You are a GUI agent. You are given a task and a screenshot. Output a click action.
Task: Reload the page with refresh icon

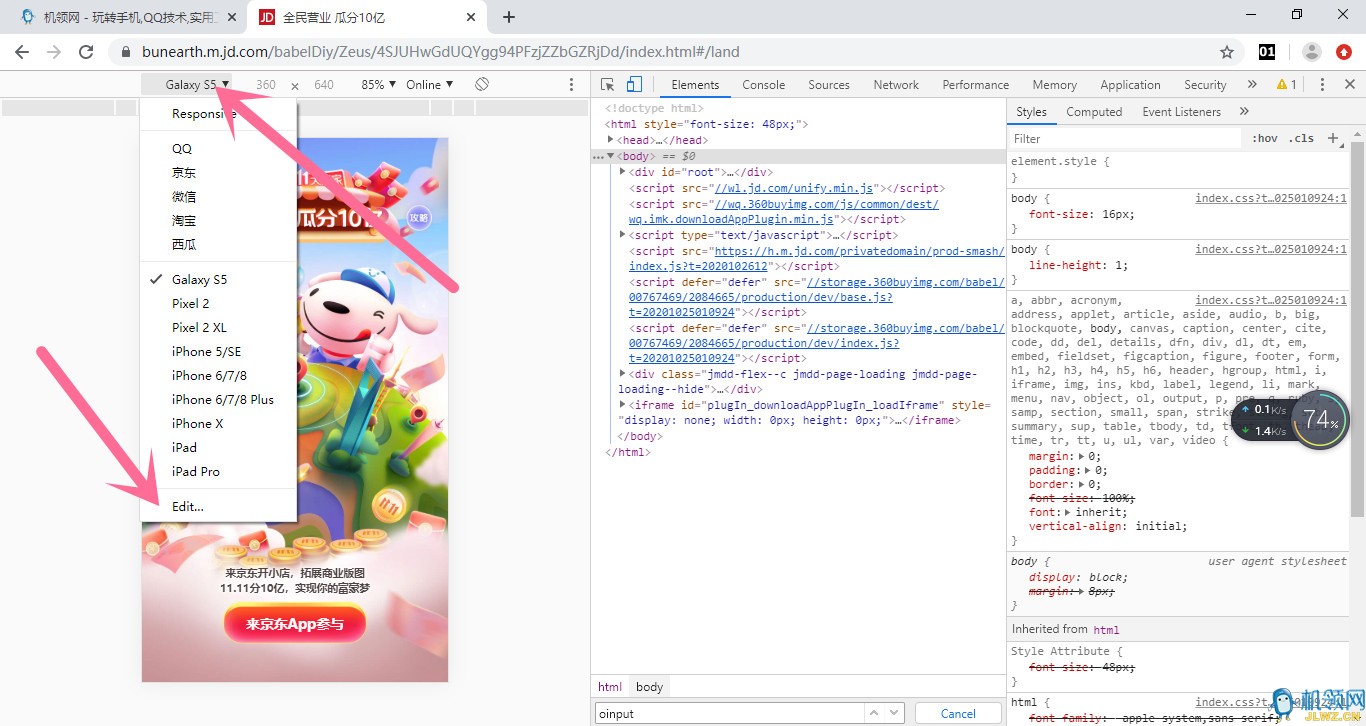click(86, 52)
